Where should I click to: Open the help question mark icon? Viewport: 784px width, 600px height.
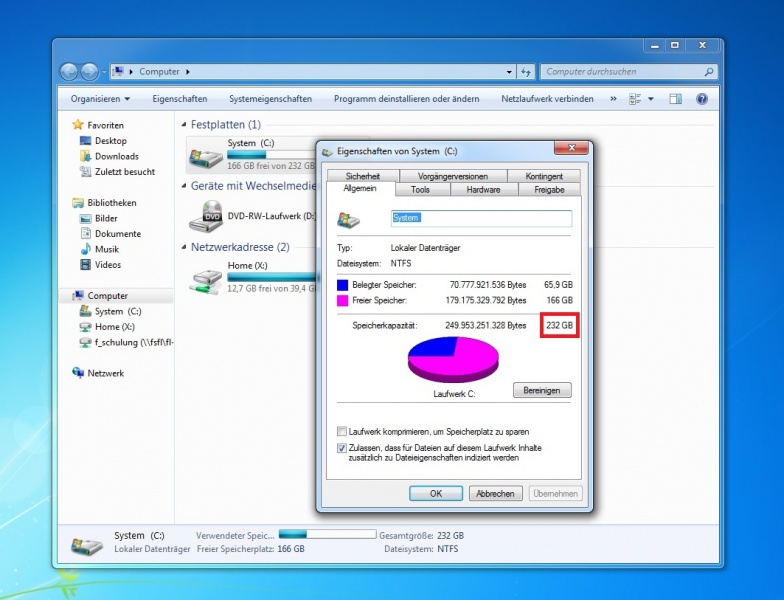tap(702, 99)
